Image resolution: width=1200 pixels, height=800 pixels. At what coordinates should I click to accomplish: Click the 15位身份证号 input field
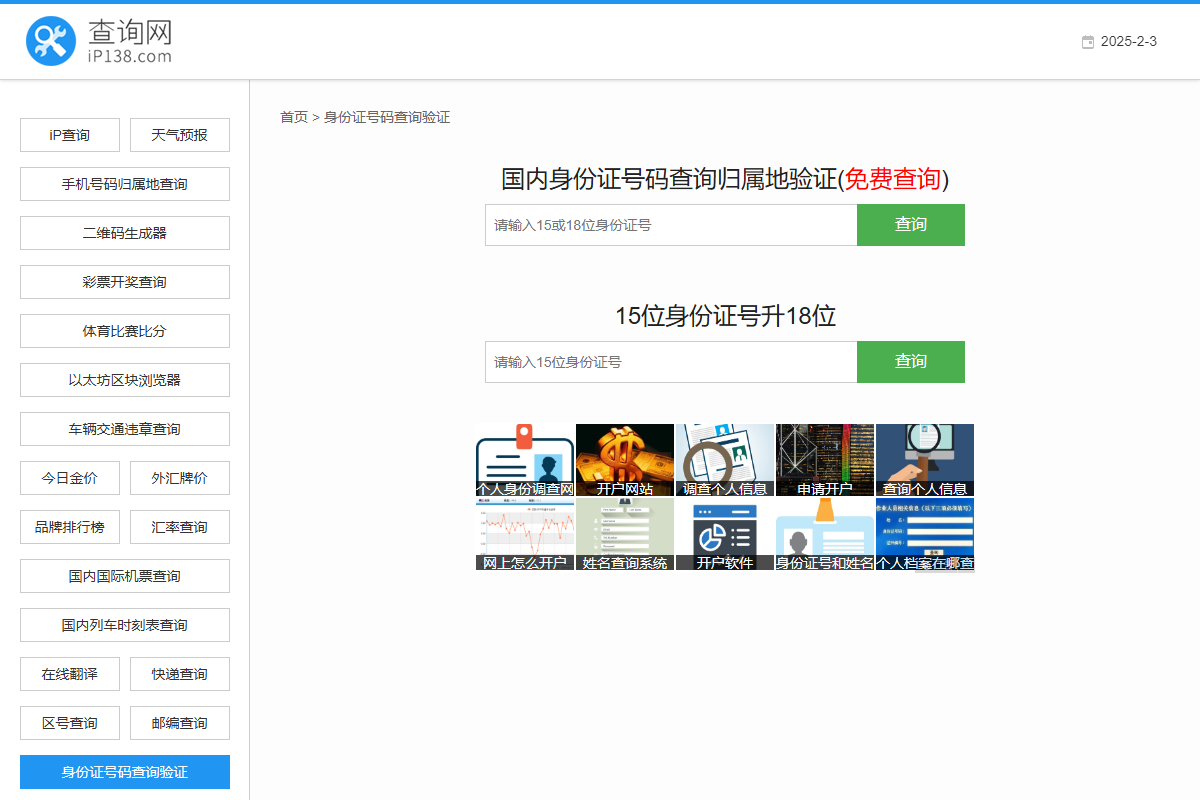671,362
